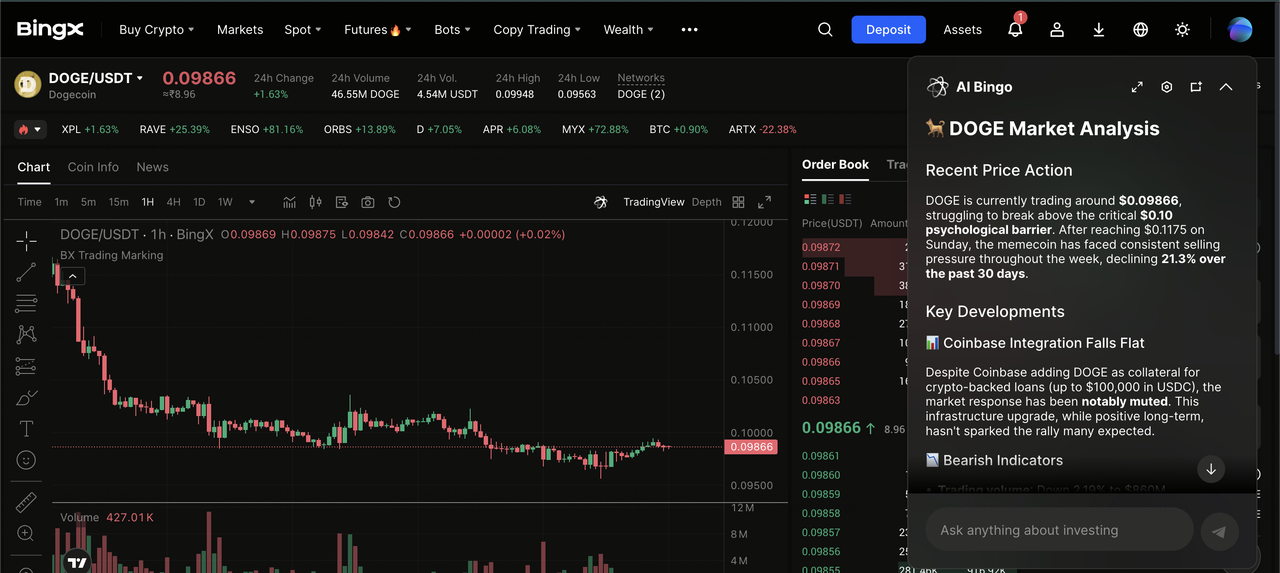This screenshot has height=573, width=1280.
Task: Click the Assets link
Action: (962, 30)
